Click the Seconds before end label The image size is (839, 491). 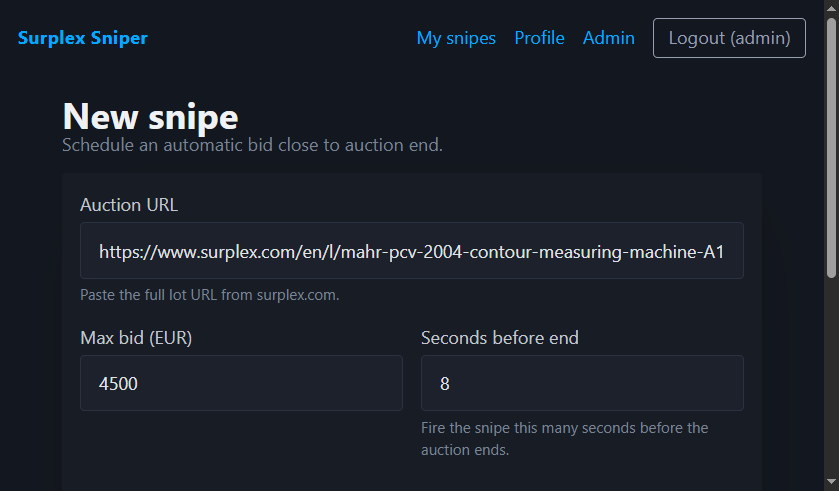(x=499, y=338)
